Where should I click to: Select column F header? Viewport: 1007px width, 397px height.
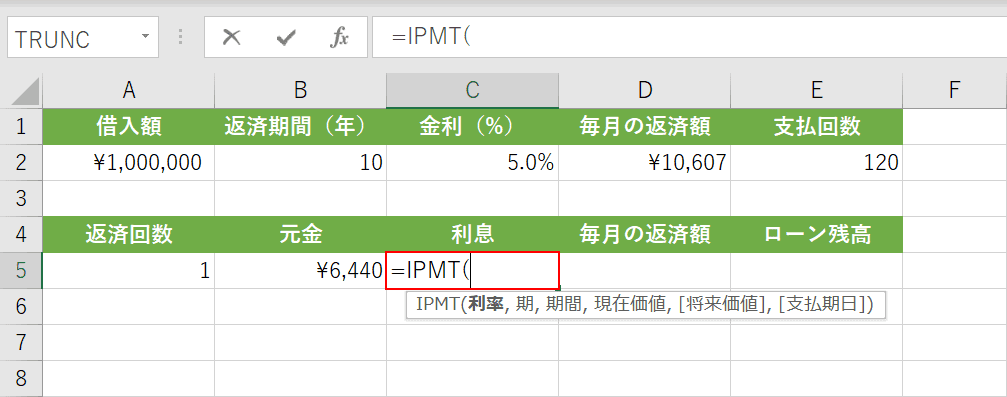pos(954,91)
